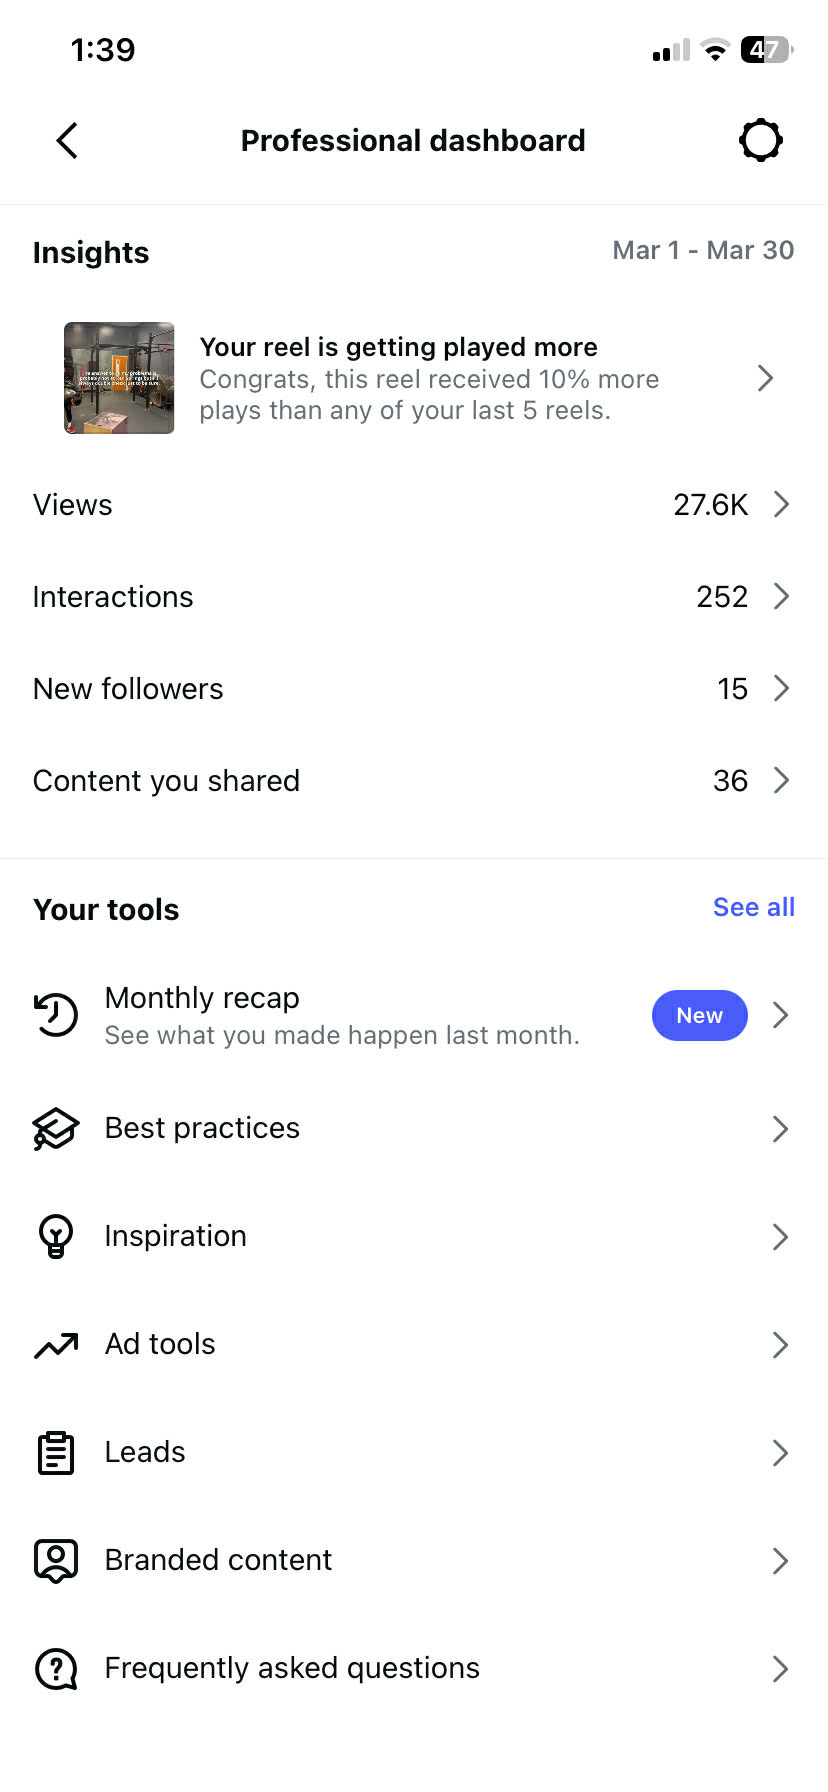Screen dimensions: 828x1792
Task: Tap the Ad tools trending arrow icon
Action: [56, 1345]
